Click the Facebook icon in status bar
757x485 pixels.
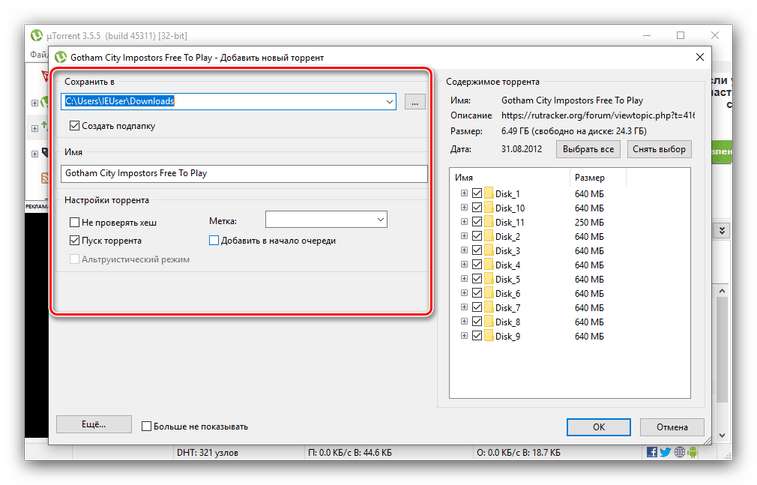point(652,452)
